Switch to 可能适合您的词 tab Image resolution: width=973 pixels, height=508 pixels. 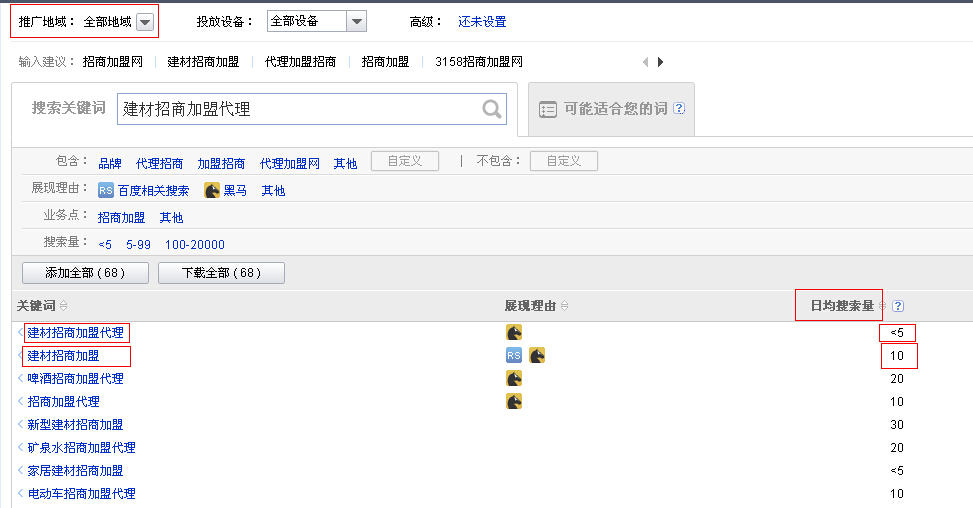(611, 109)
